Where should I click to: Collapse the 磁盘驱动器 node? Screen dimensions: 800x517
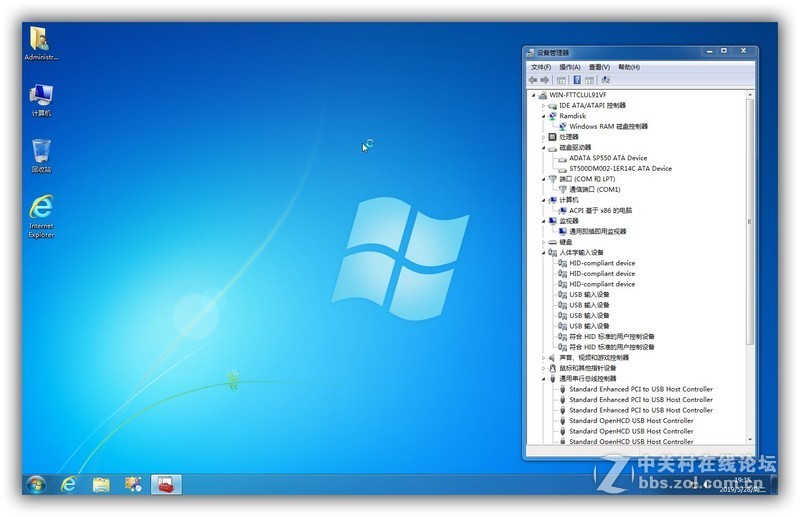click(543, 148)
